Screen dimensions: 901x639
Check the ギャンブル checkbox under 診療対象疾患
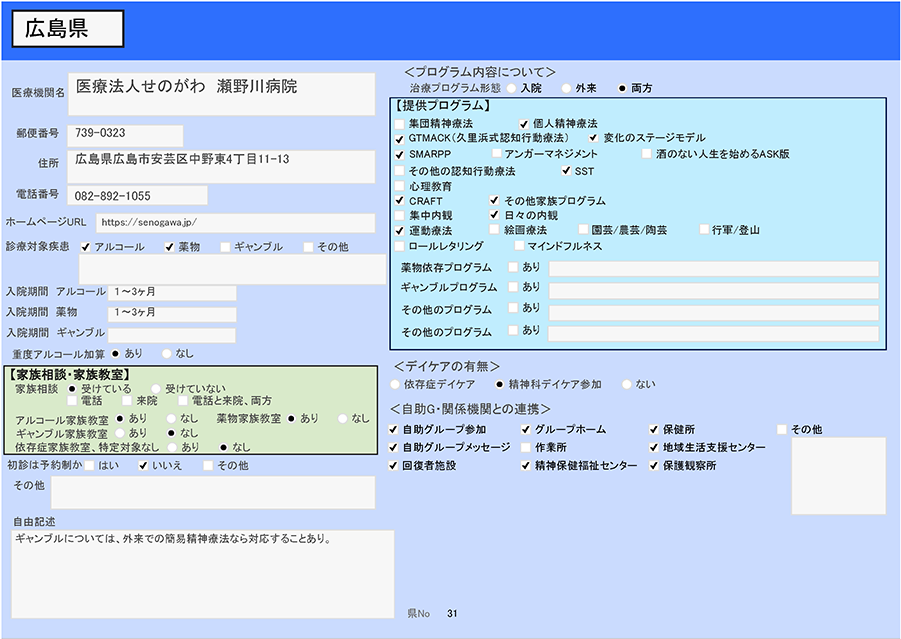[225, 247]
